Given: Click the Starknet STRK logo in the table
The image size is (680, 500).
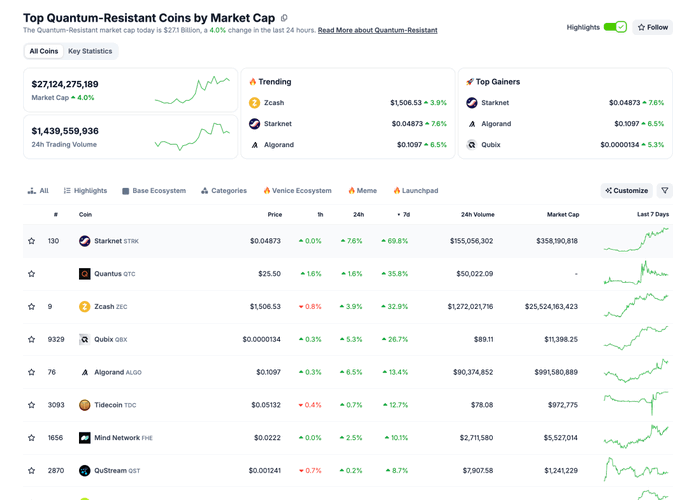Looking at the screenshot, I should click(x=85, y=241).
